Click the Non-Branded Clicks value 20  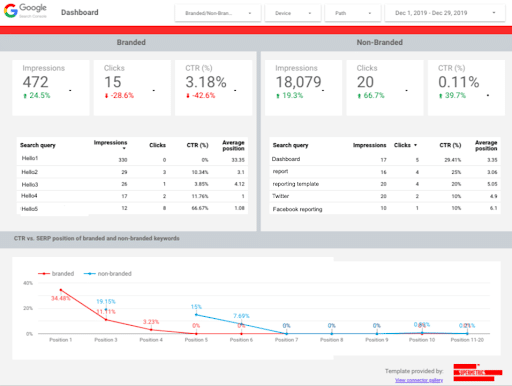tap(365, 82)
